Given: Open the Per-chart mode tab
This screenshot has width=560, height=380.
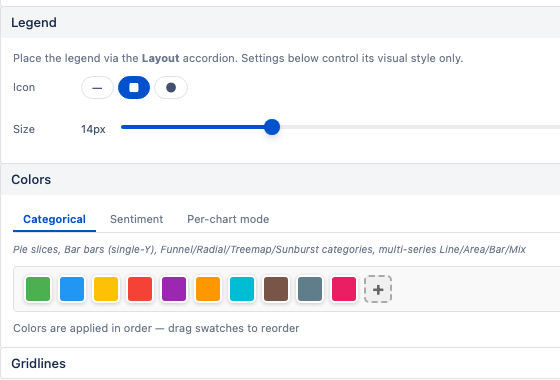Looking at the screenshot, I should click(x=228, y=219).
